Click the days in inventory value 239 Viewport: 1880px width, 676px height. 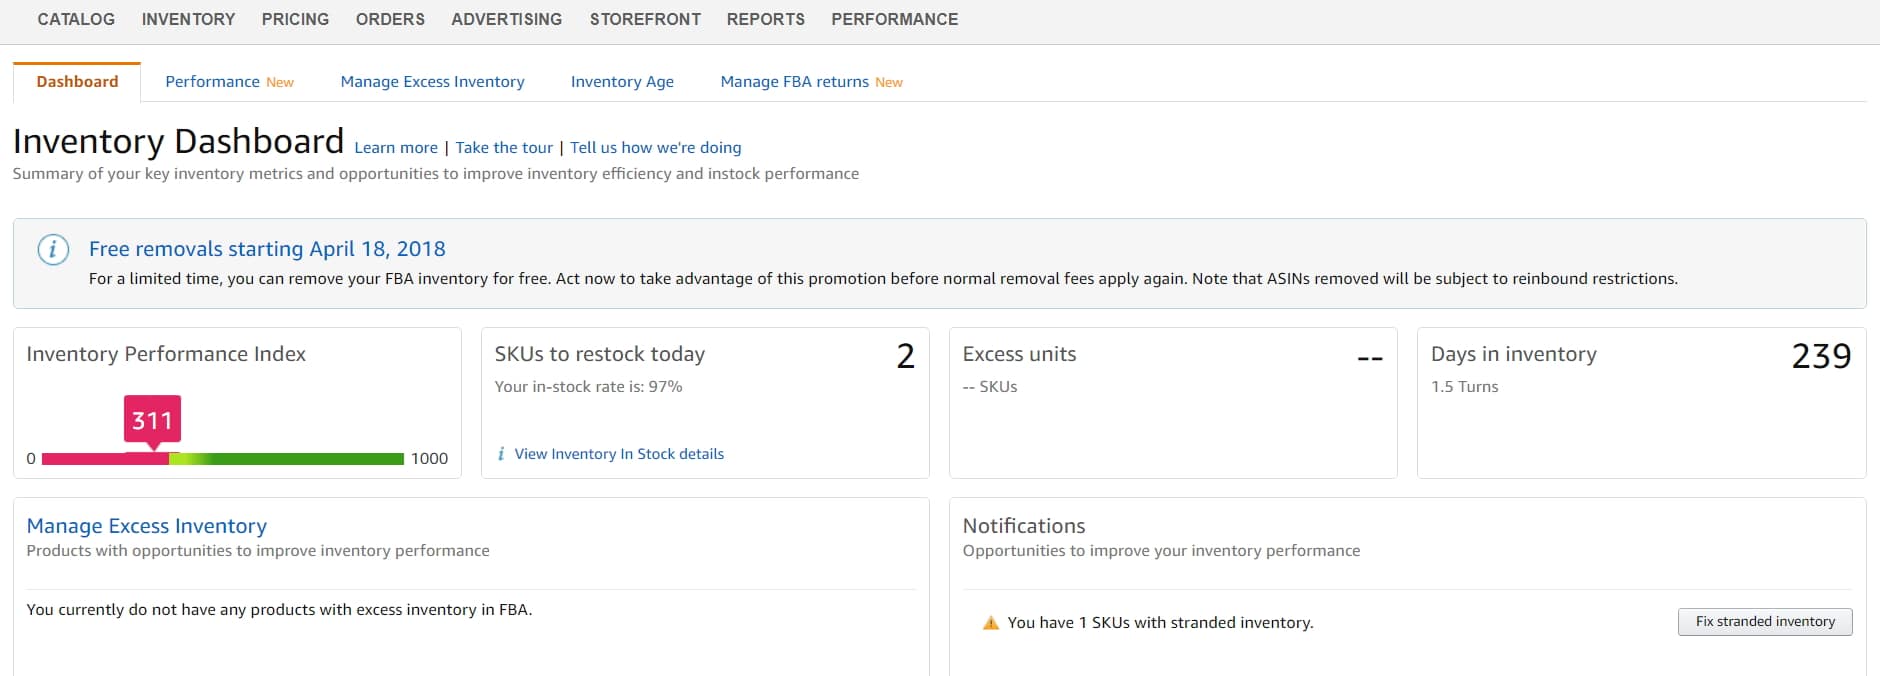tap(1821, 356)
